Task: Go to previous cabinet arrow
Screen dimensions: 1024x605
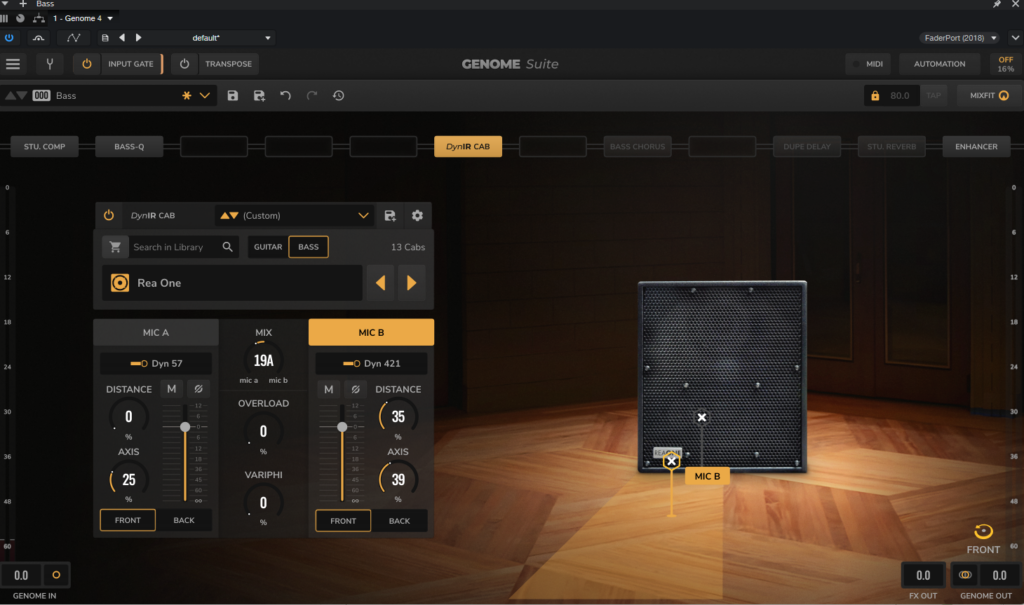Action: tap(380, 283)
